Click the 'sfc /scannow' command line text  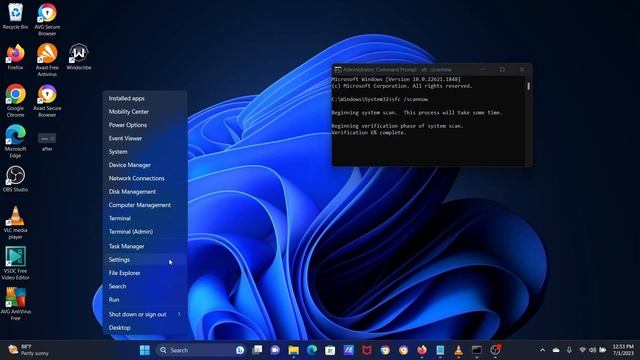coord(409,99)
